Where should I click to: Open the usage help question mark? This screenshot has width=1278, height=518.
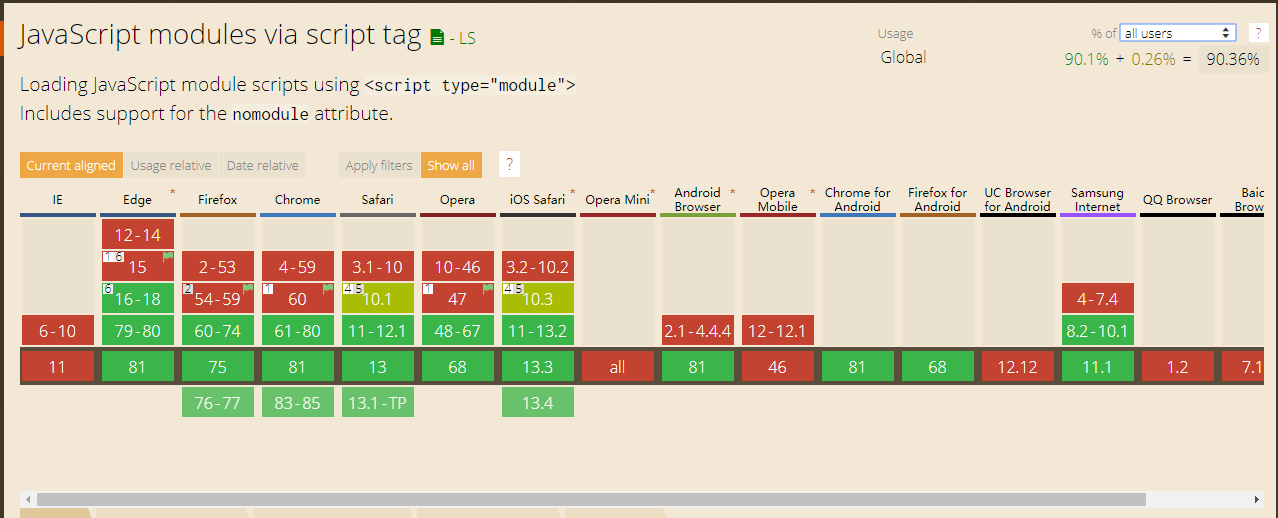tap(1258, 33)
